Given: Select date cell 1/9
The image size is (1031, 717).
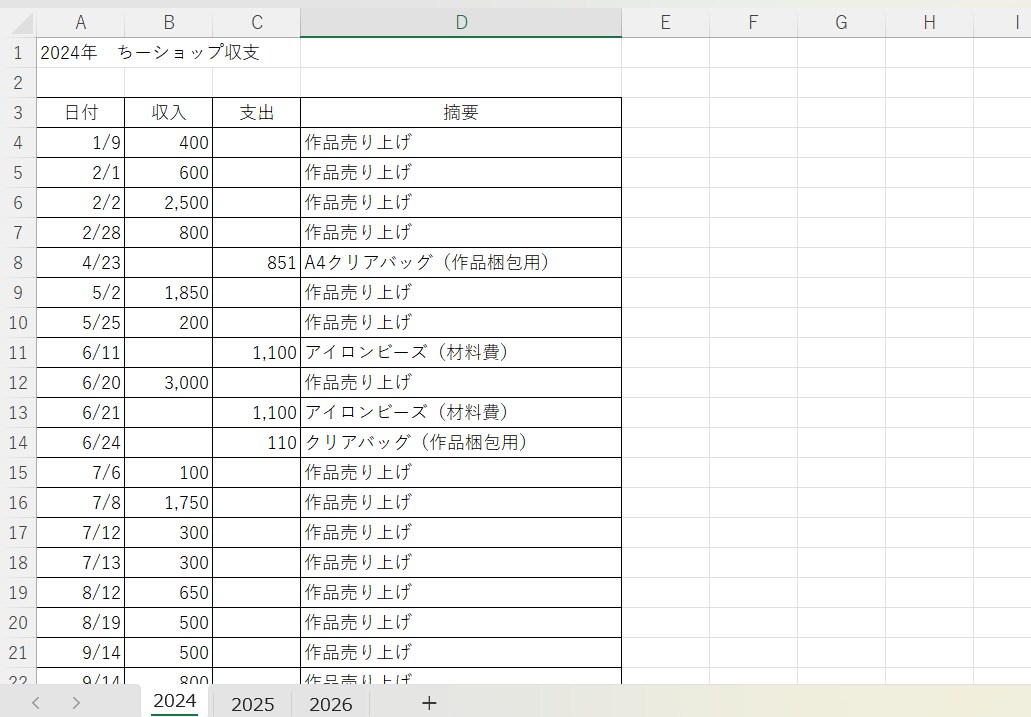Looking at the screenshot, I should [80, 143].
